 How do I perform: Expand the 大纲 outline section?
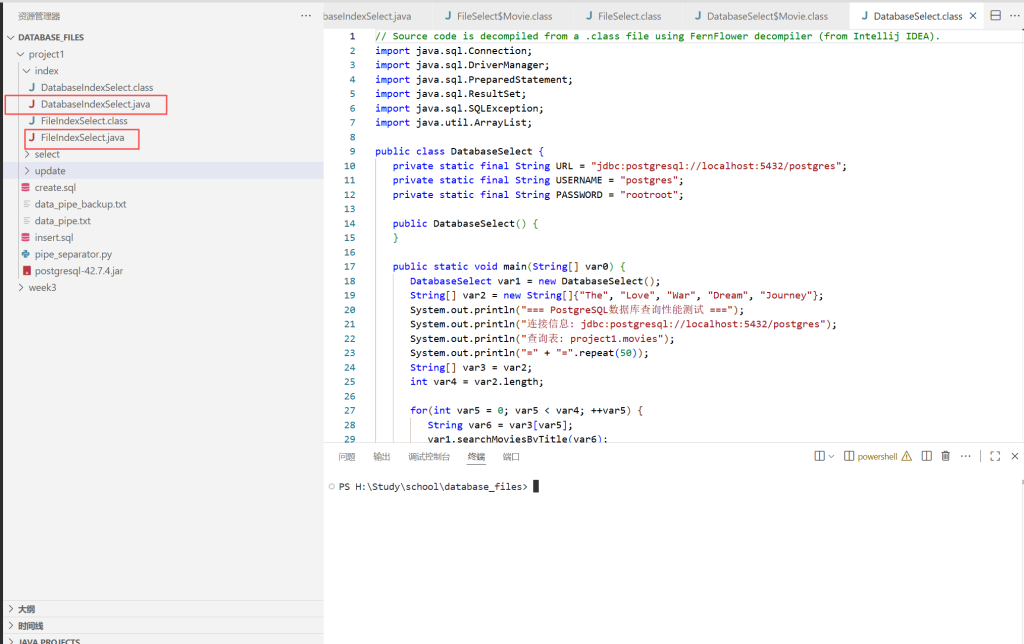pyautogui.click(x=26, y=609)
